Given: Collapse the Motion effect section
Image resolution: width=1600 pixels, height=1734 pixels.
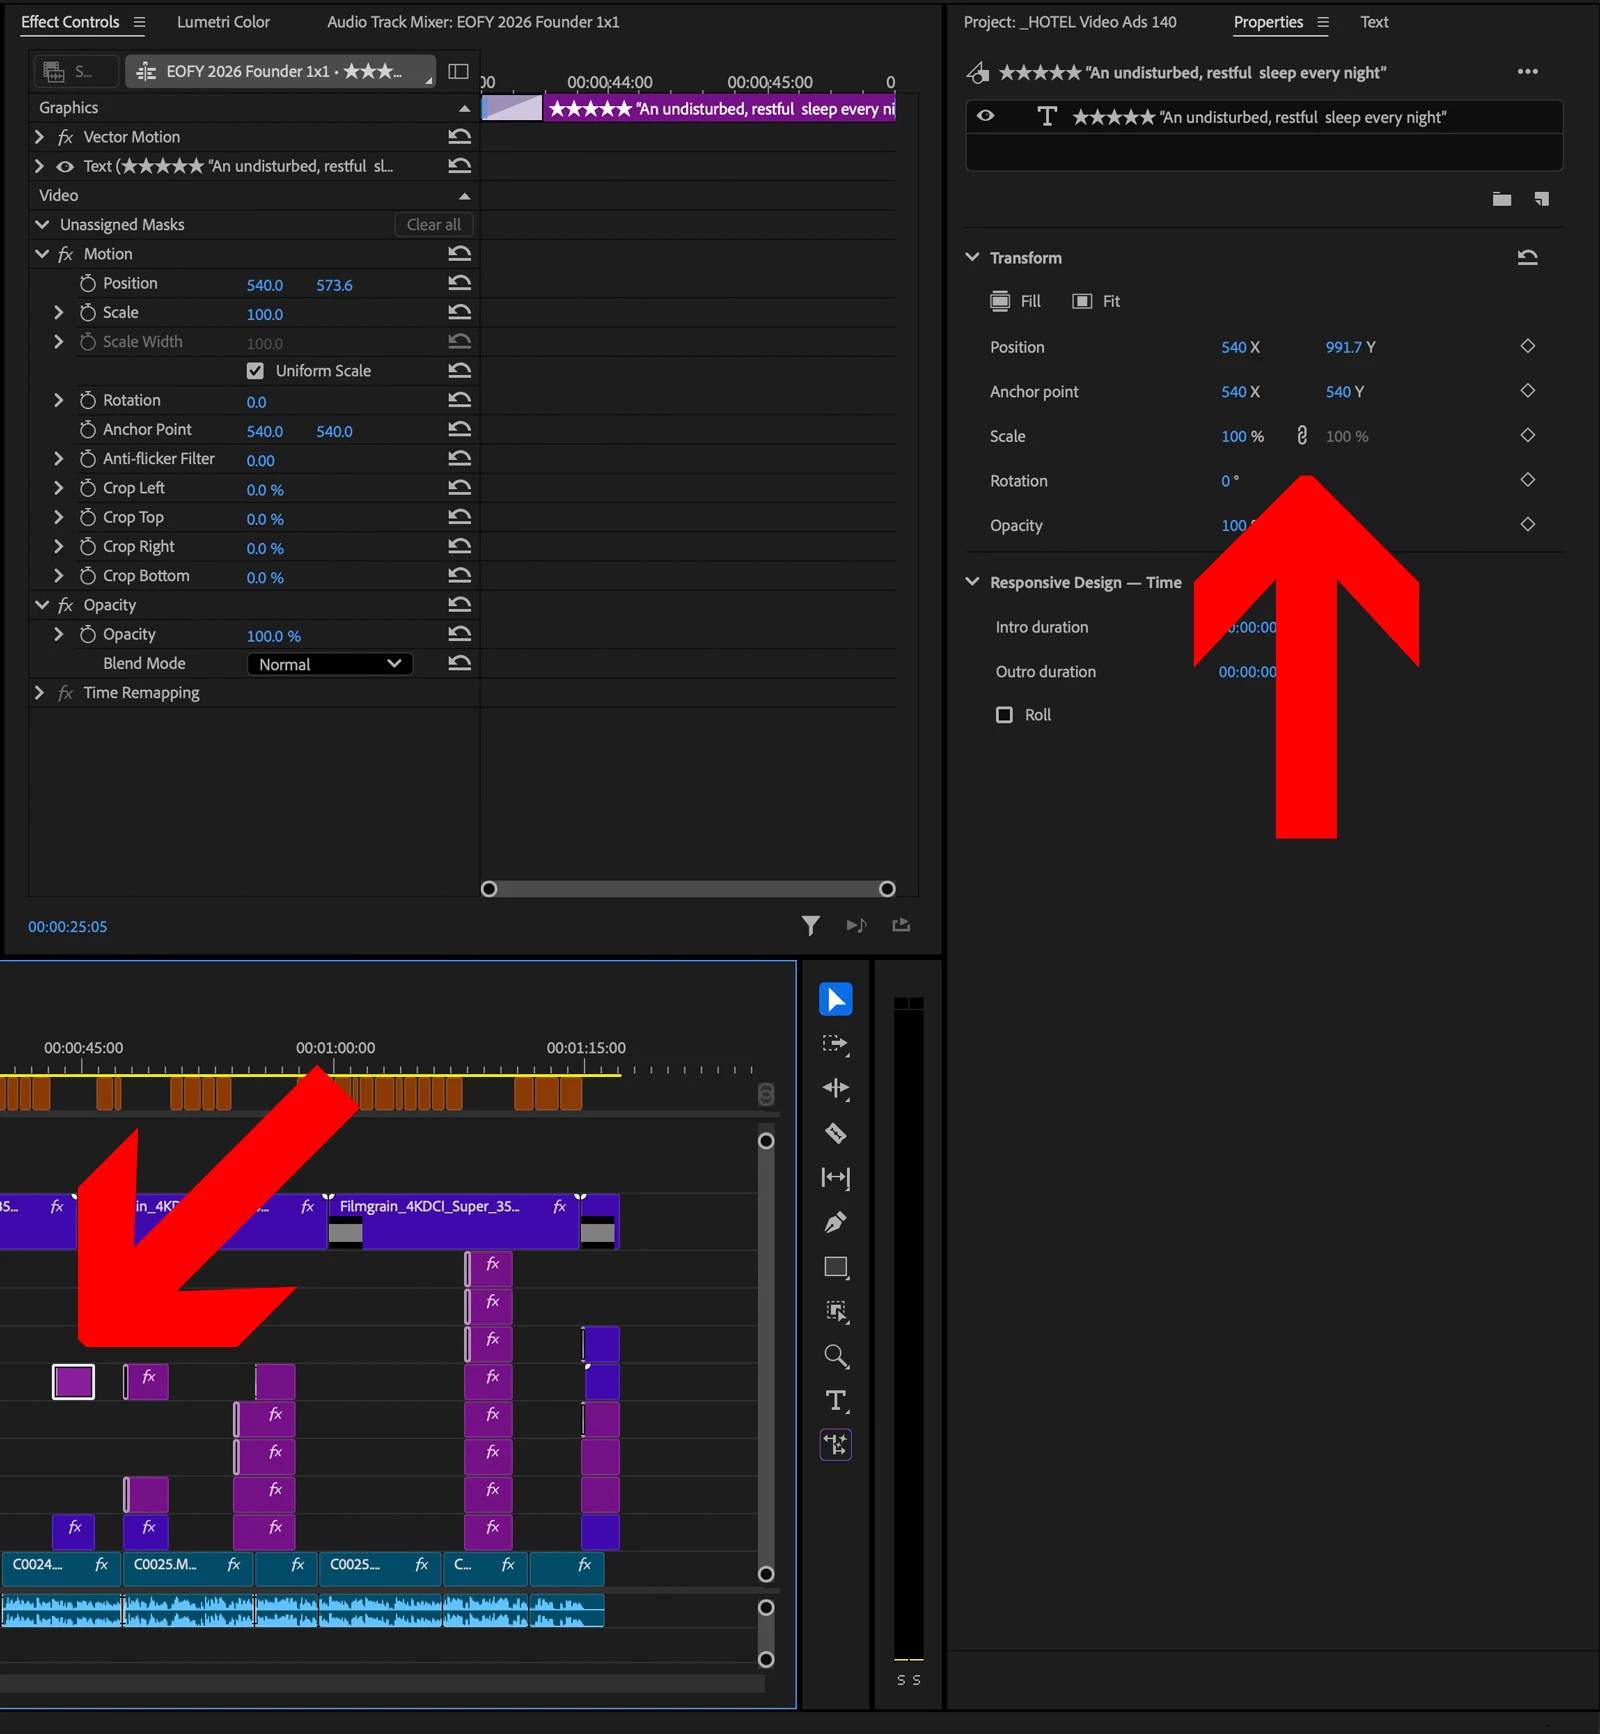Looking at the screenshot, I should [x=42, y=254].
